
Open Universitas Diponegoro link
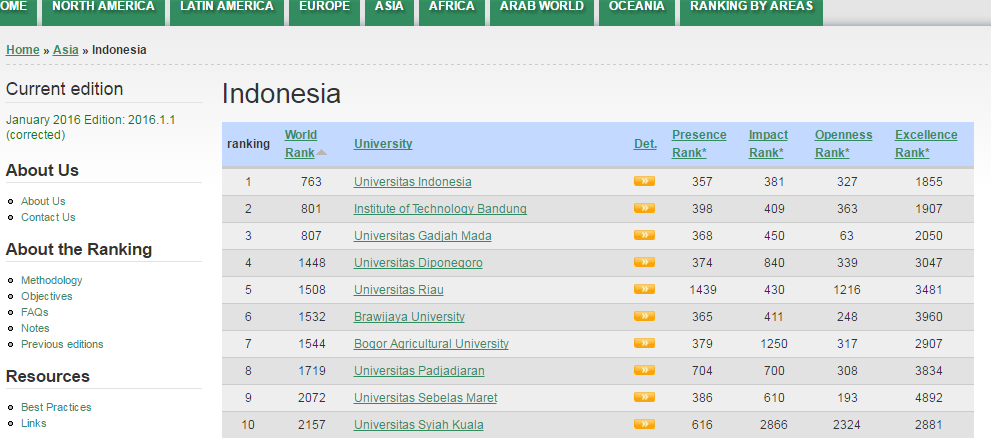418,263
